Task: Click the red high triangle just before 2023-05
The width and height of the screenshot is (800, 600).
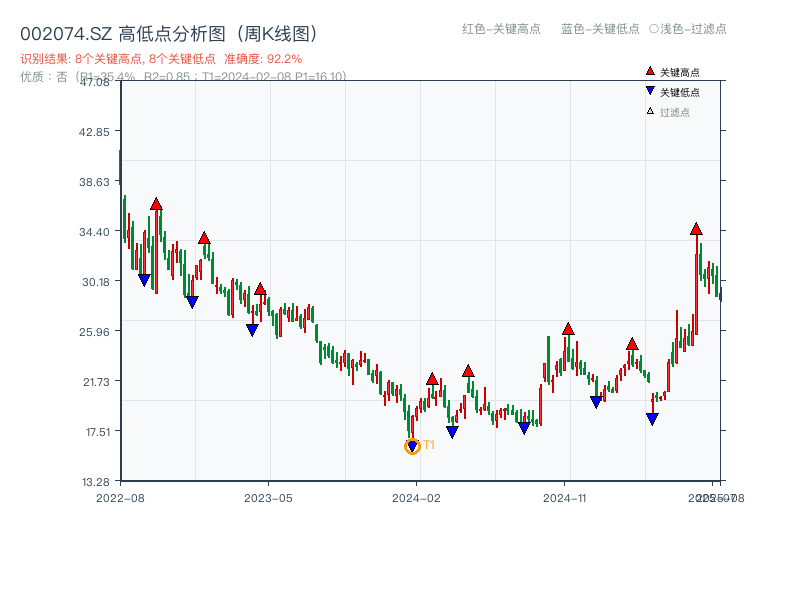Action: coord(260,289)
